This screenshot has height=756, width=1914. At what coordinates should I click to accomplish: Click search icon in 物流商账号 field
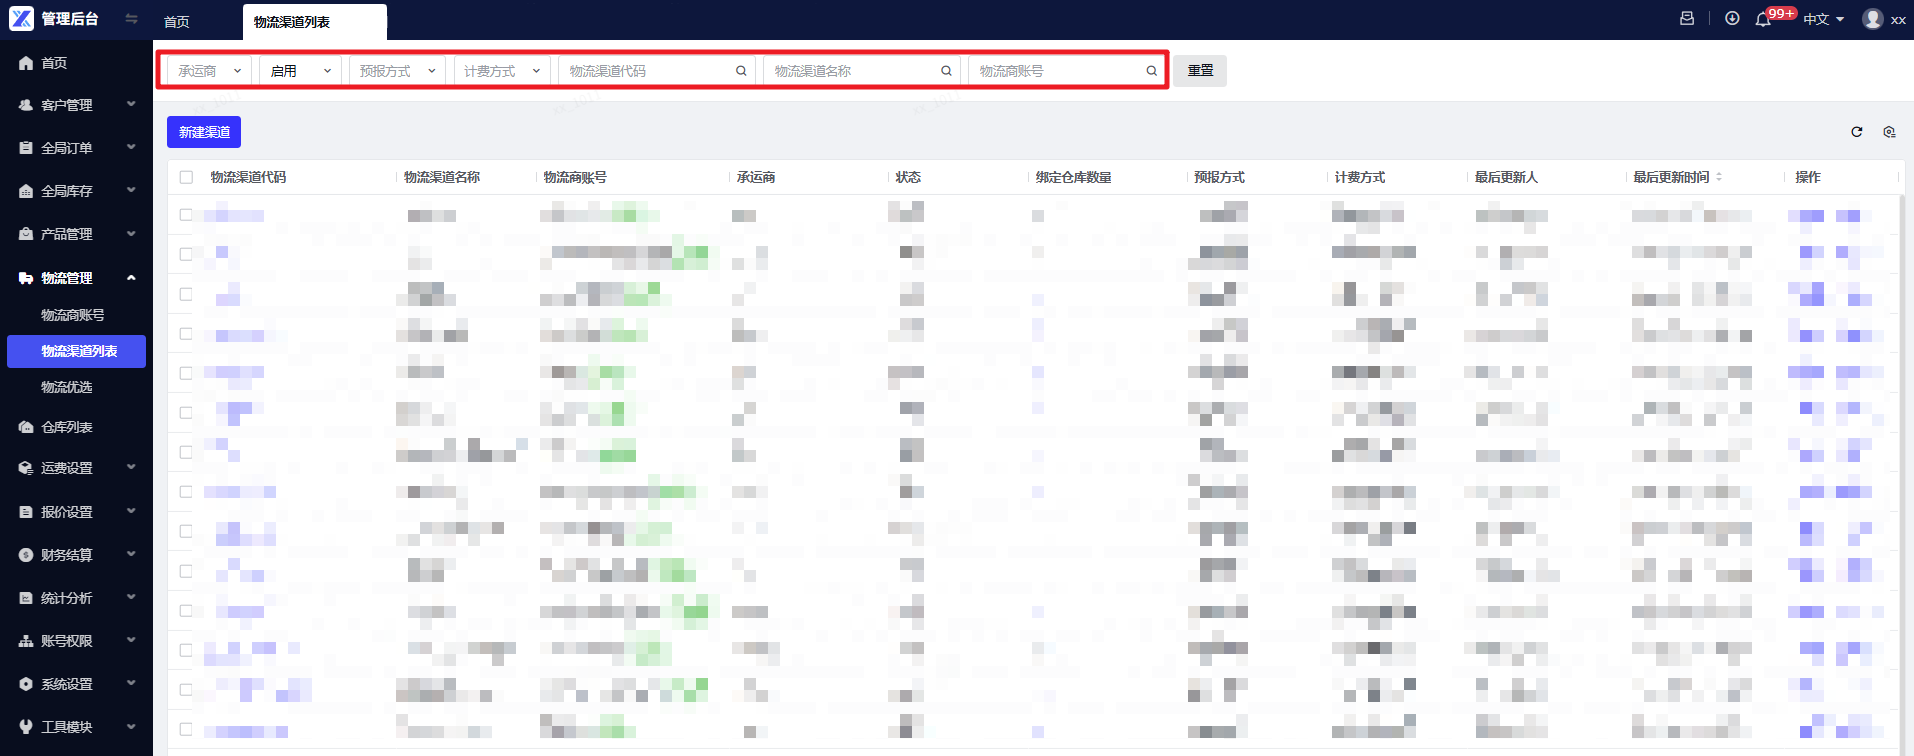pos(1151,71)
